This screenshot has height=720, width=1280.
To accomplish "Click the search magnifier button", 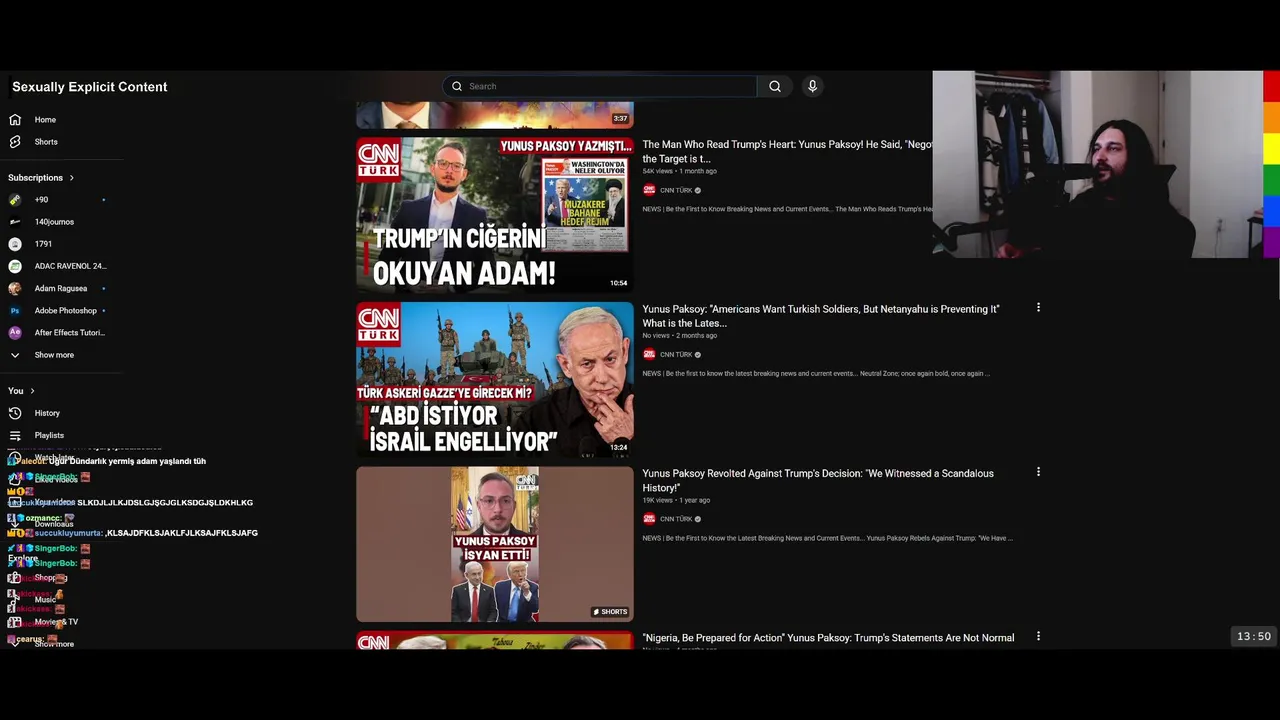I will pos(775,86).
